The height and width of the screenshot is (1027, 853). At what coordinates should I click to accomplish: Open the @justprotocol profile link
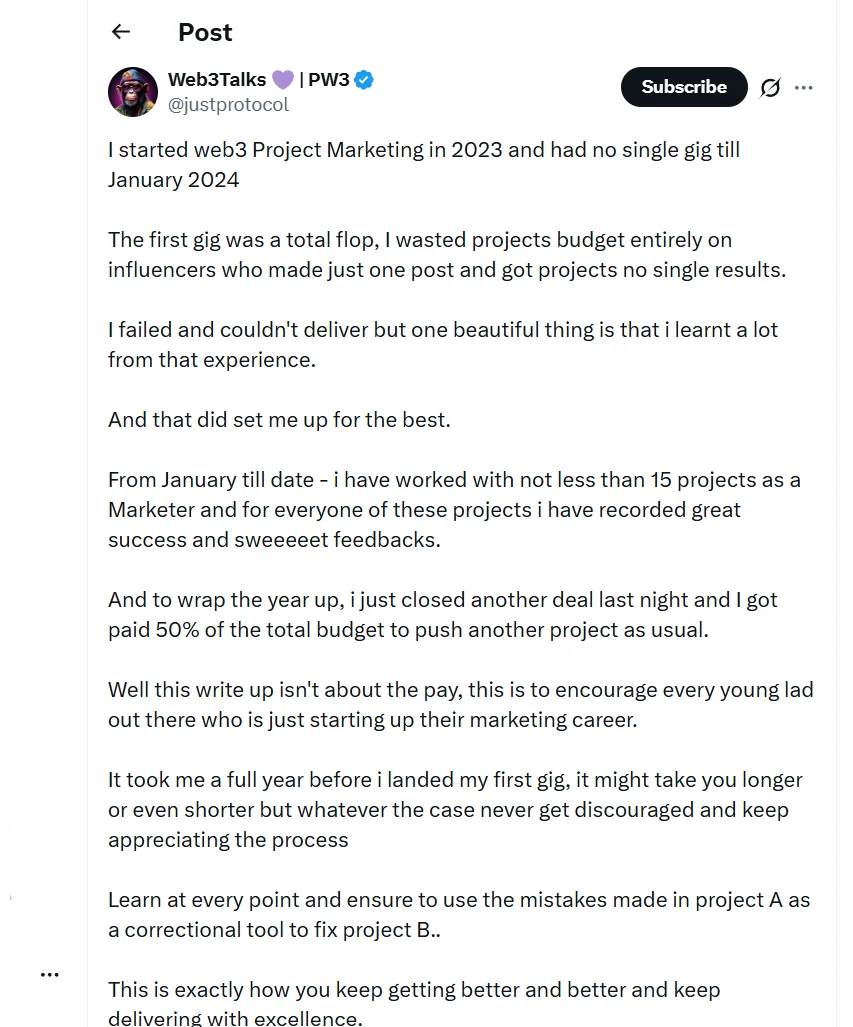point(228,103)
